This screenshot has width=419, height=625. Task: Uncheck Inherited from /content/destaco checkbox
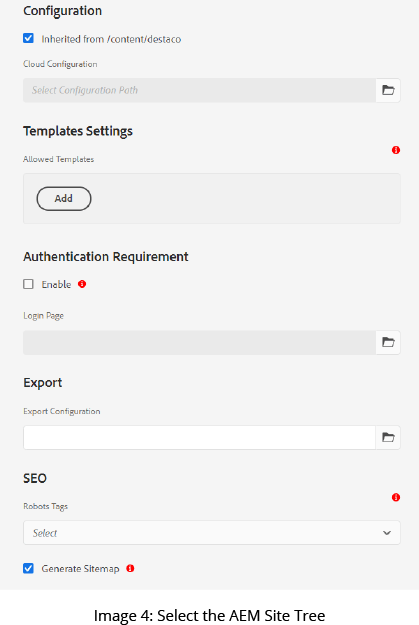[x=28, y=39]
